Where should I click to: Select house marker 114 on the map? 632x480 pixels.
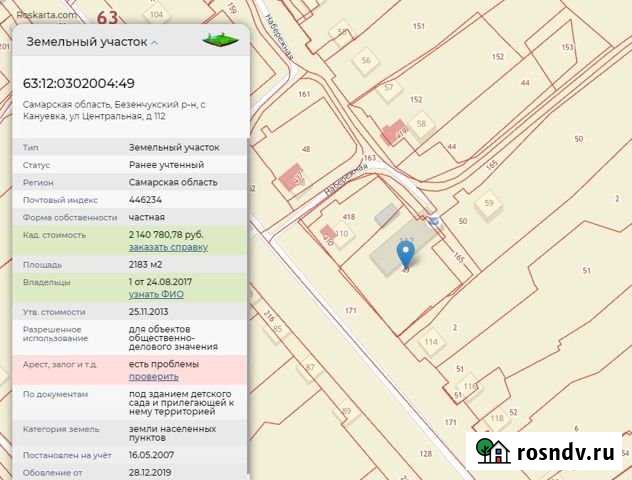coord(431,342)
